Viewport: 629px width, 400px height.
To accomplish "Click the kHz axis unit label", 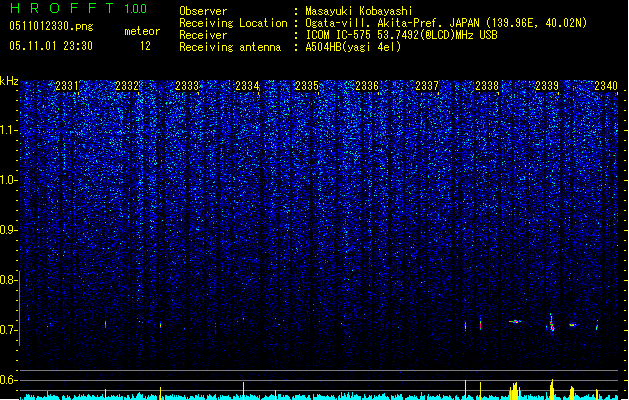I will click(x=9, y=81).
